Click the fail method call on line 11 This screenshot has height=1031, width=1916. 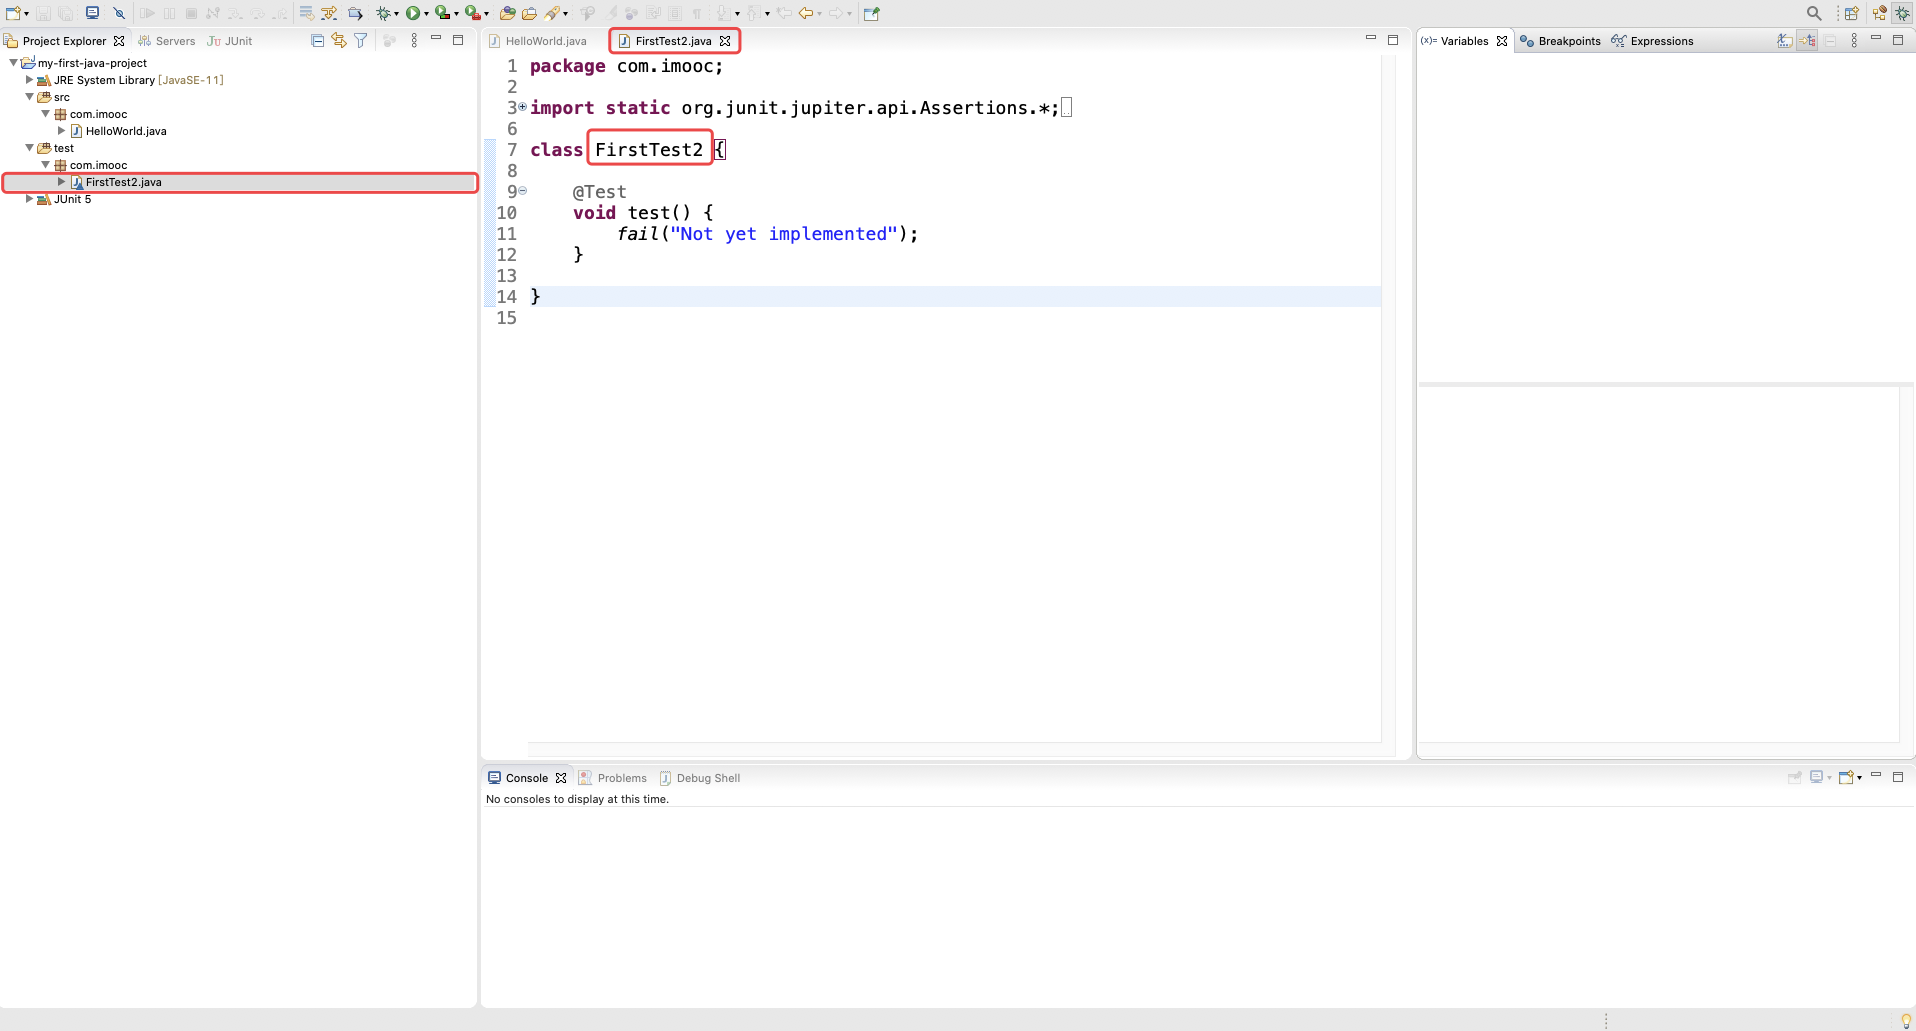(638, 233)
